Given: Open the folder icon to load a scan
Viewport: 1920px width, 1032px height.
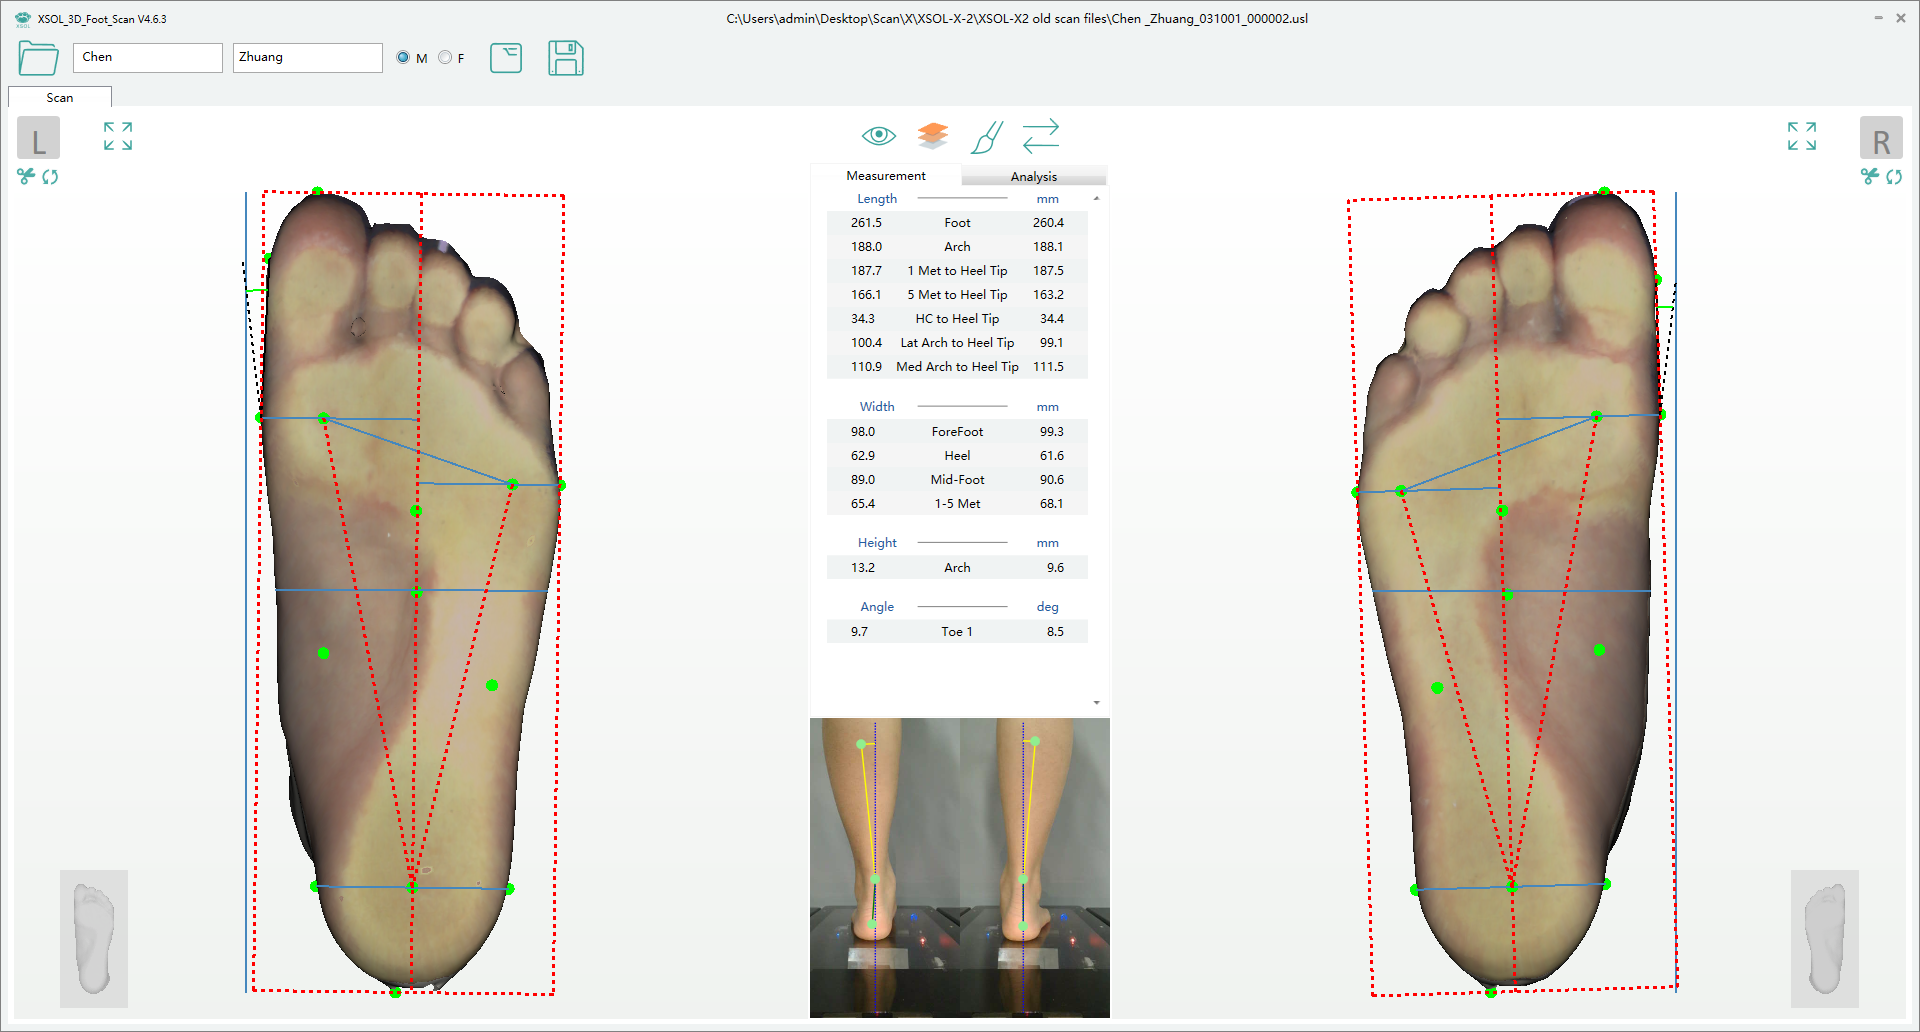Looking at the screenshot, I should [x=38, y=58].
